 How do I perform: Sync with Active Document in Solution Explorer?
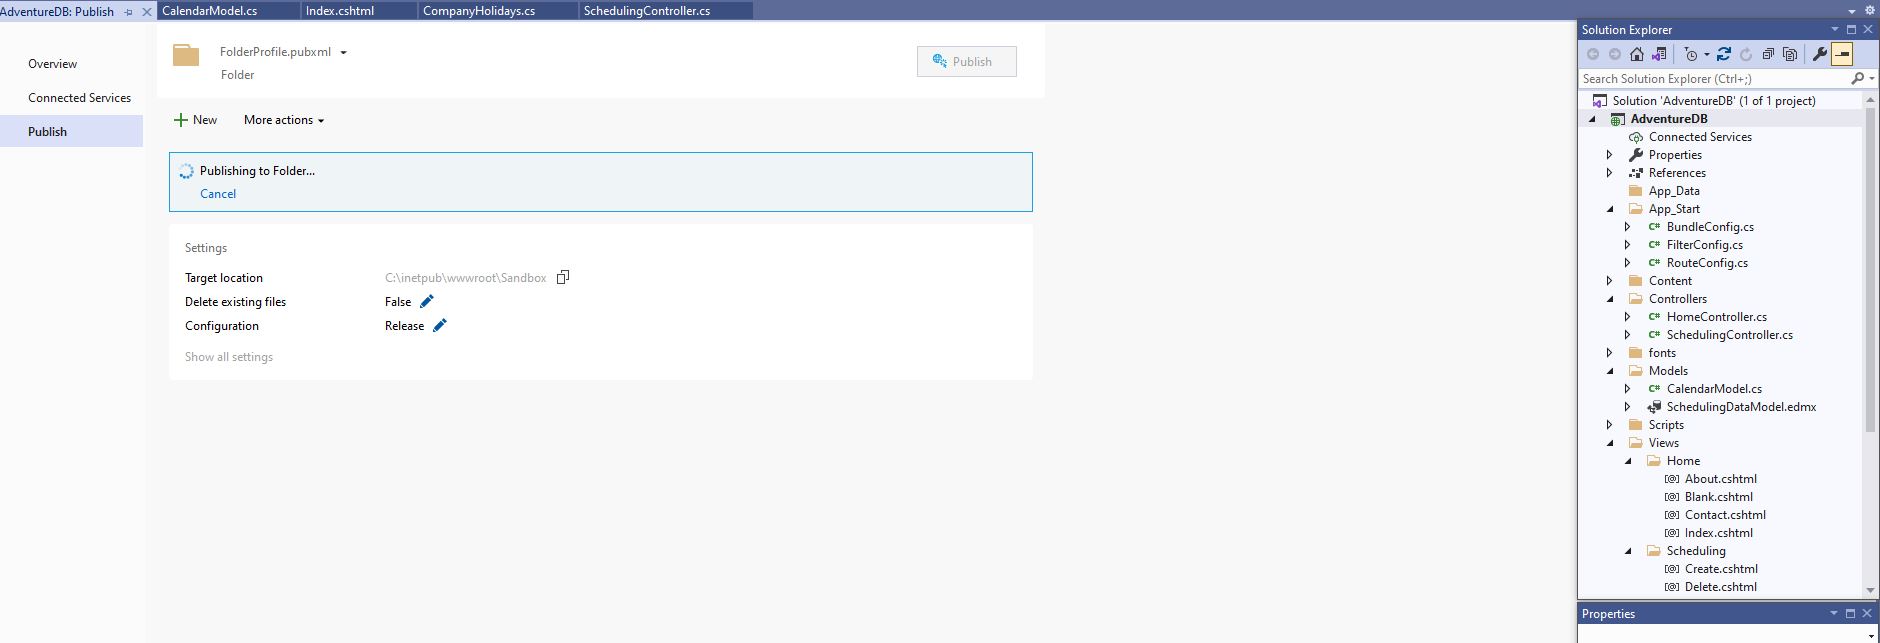point(1724,54)
